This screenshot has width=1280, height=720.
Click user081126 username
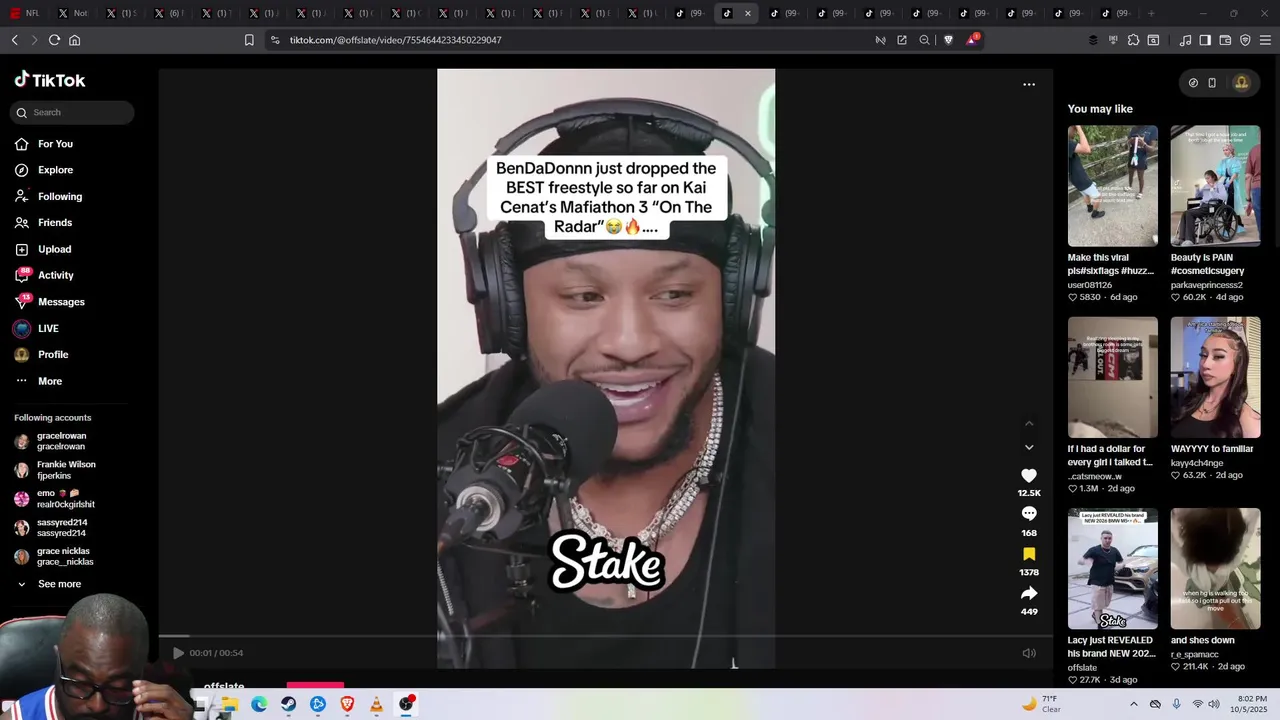pos(1089,285)
